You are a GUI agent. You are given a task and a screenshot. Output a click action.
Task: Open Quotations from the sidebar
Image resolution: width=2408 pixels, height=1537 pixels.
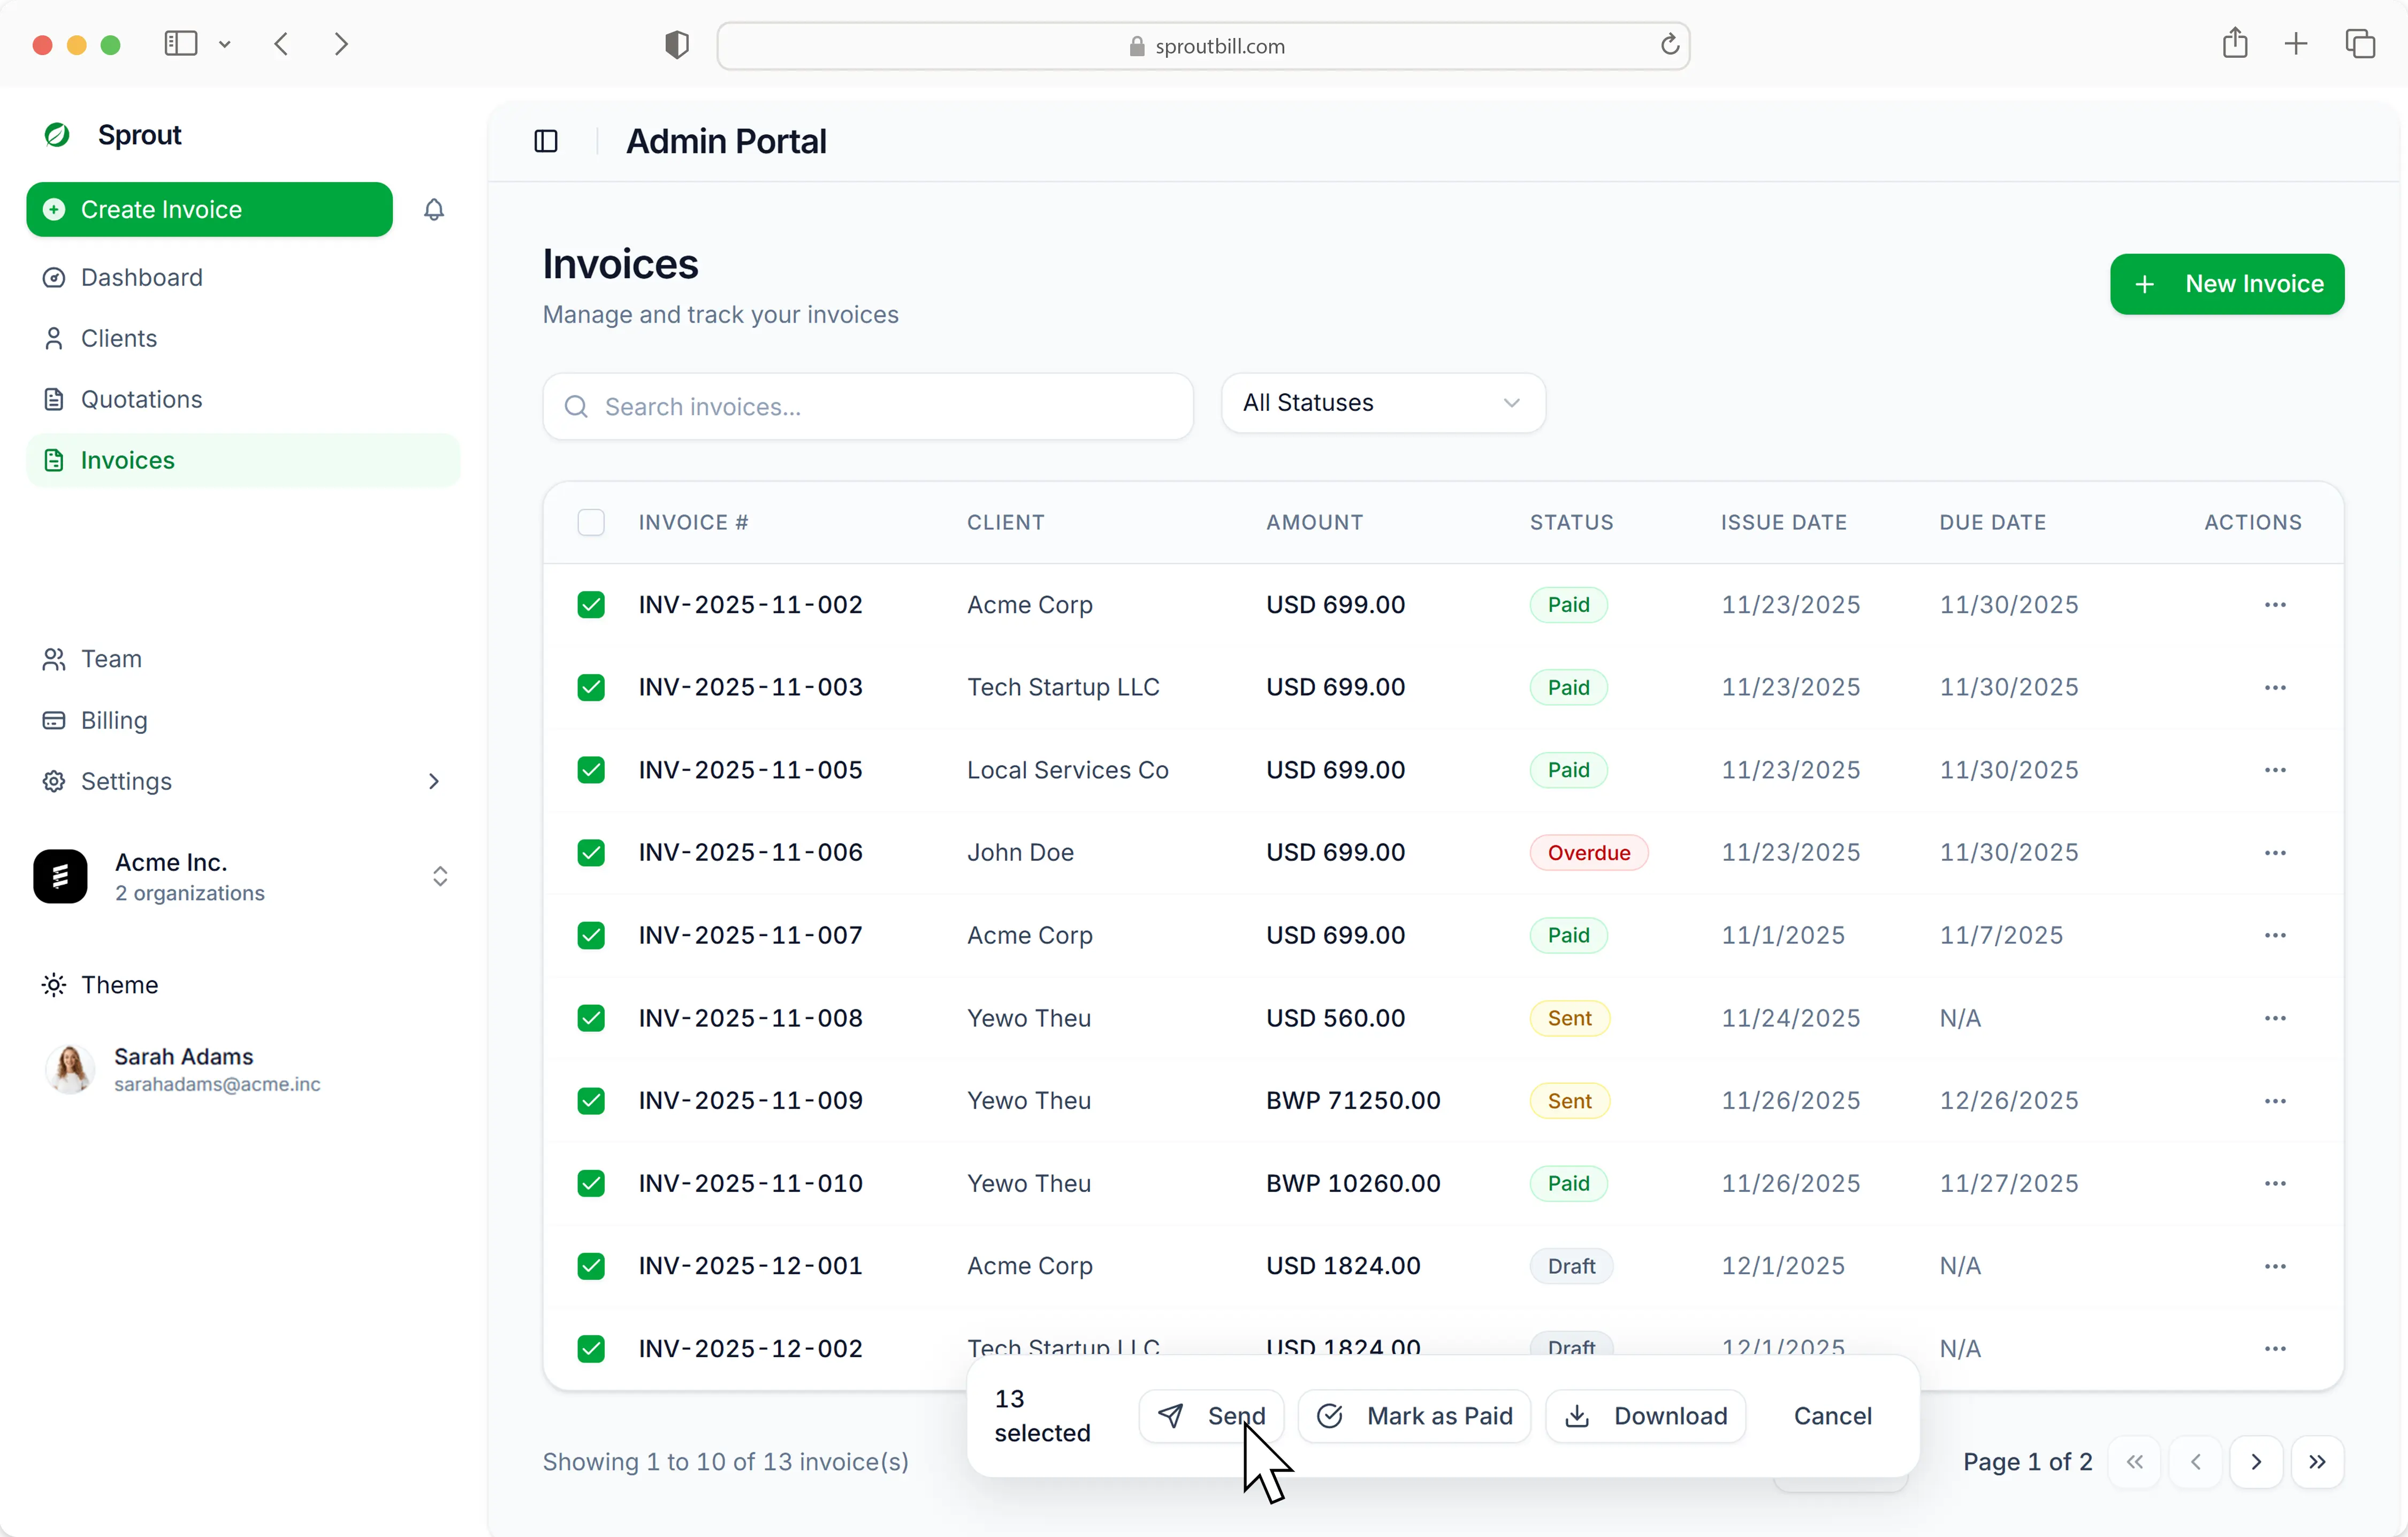point(141,399)
